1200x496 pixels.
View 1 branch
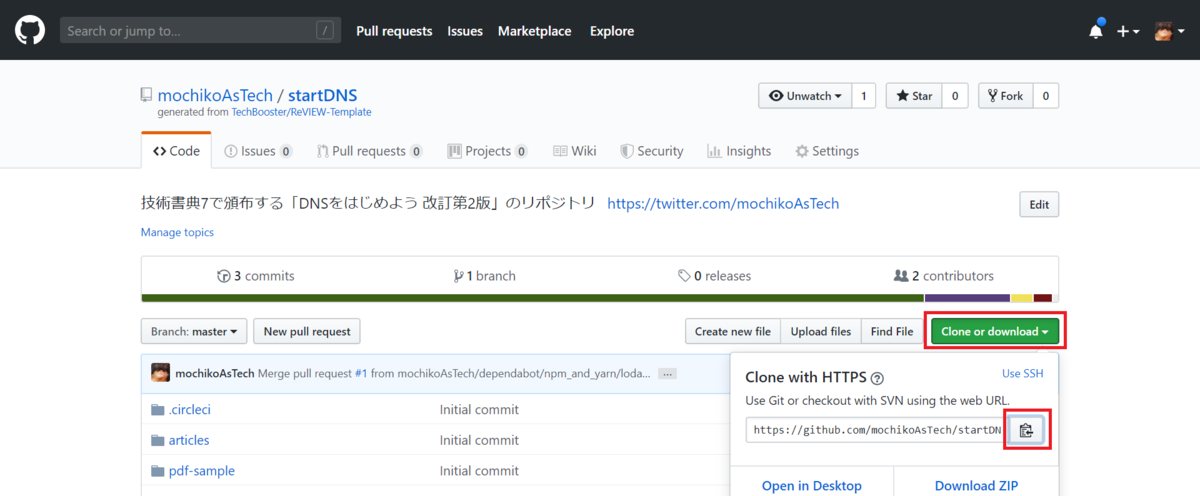[484, 276]
